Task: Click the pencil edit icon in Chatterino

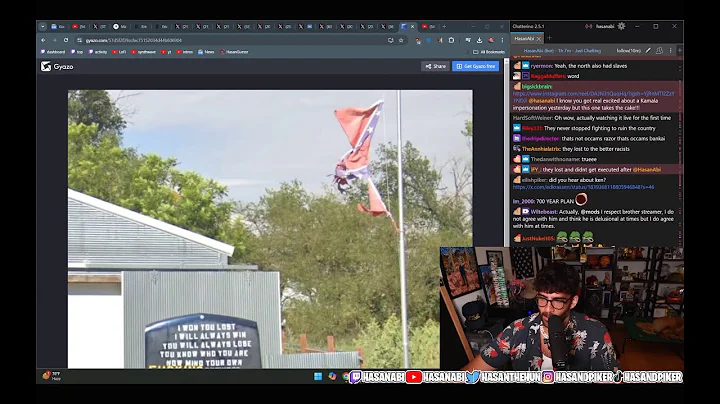Action: tap(648, 50)
